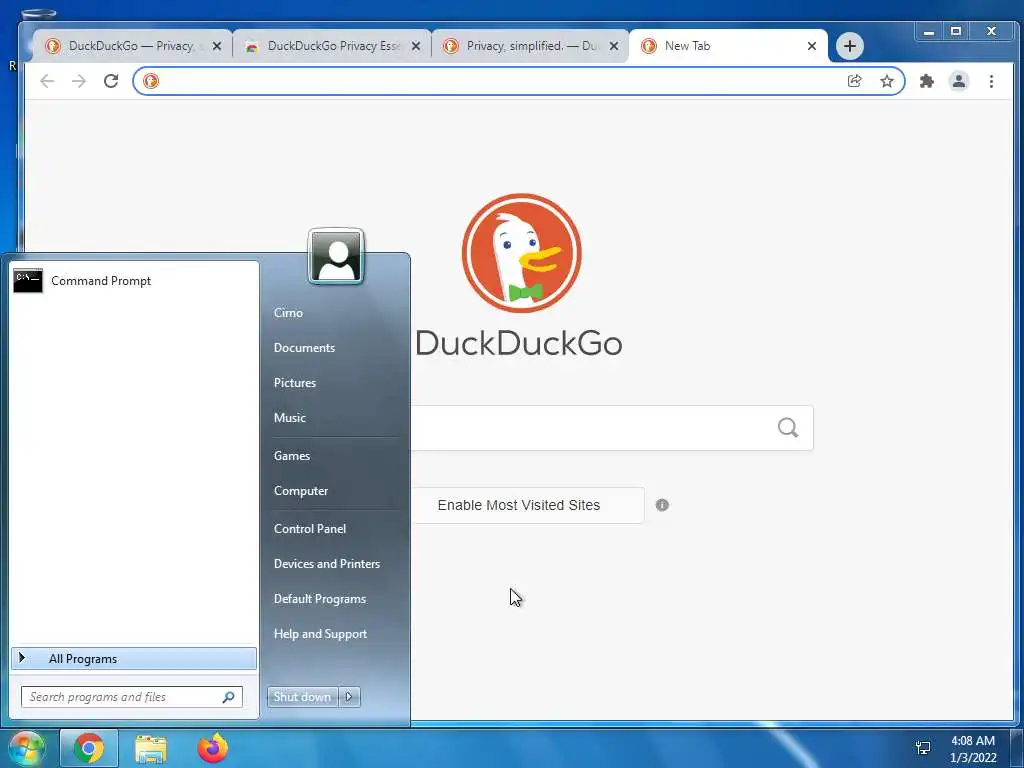Screen dimensions: 1024x768
Task: Open Games from the Start menu
Action: point(292,456)
